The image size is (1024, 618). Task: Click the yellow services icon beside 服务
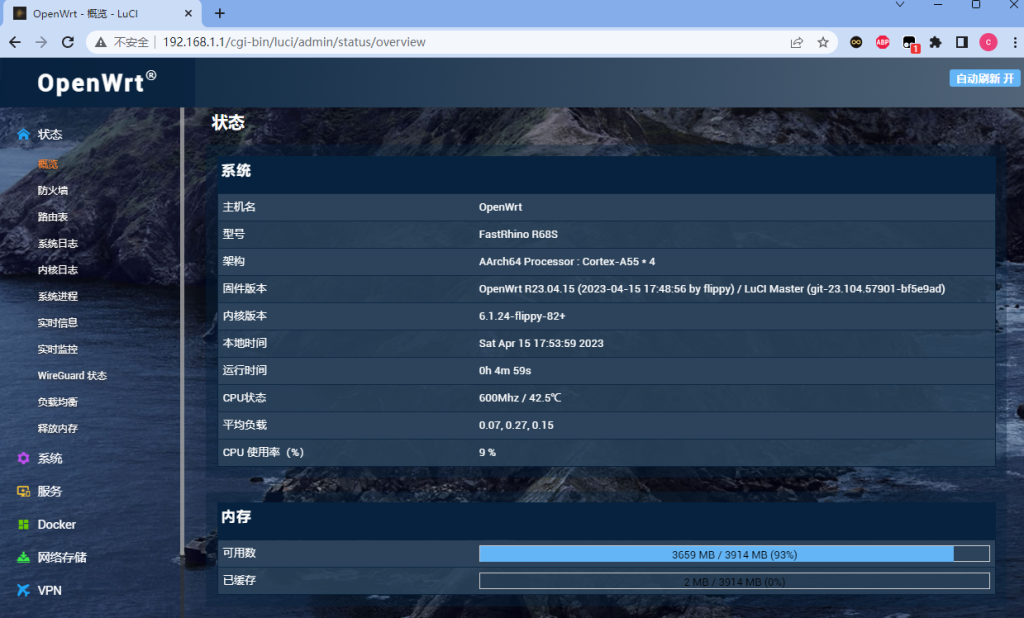pos(24,491)
